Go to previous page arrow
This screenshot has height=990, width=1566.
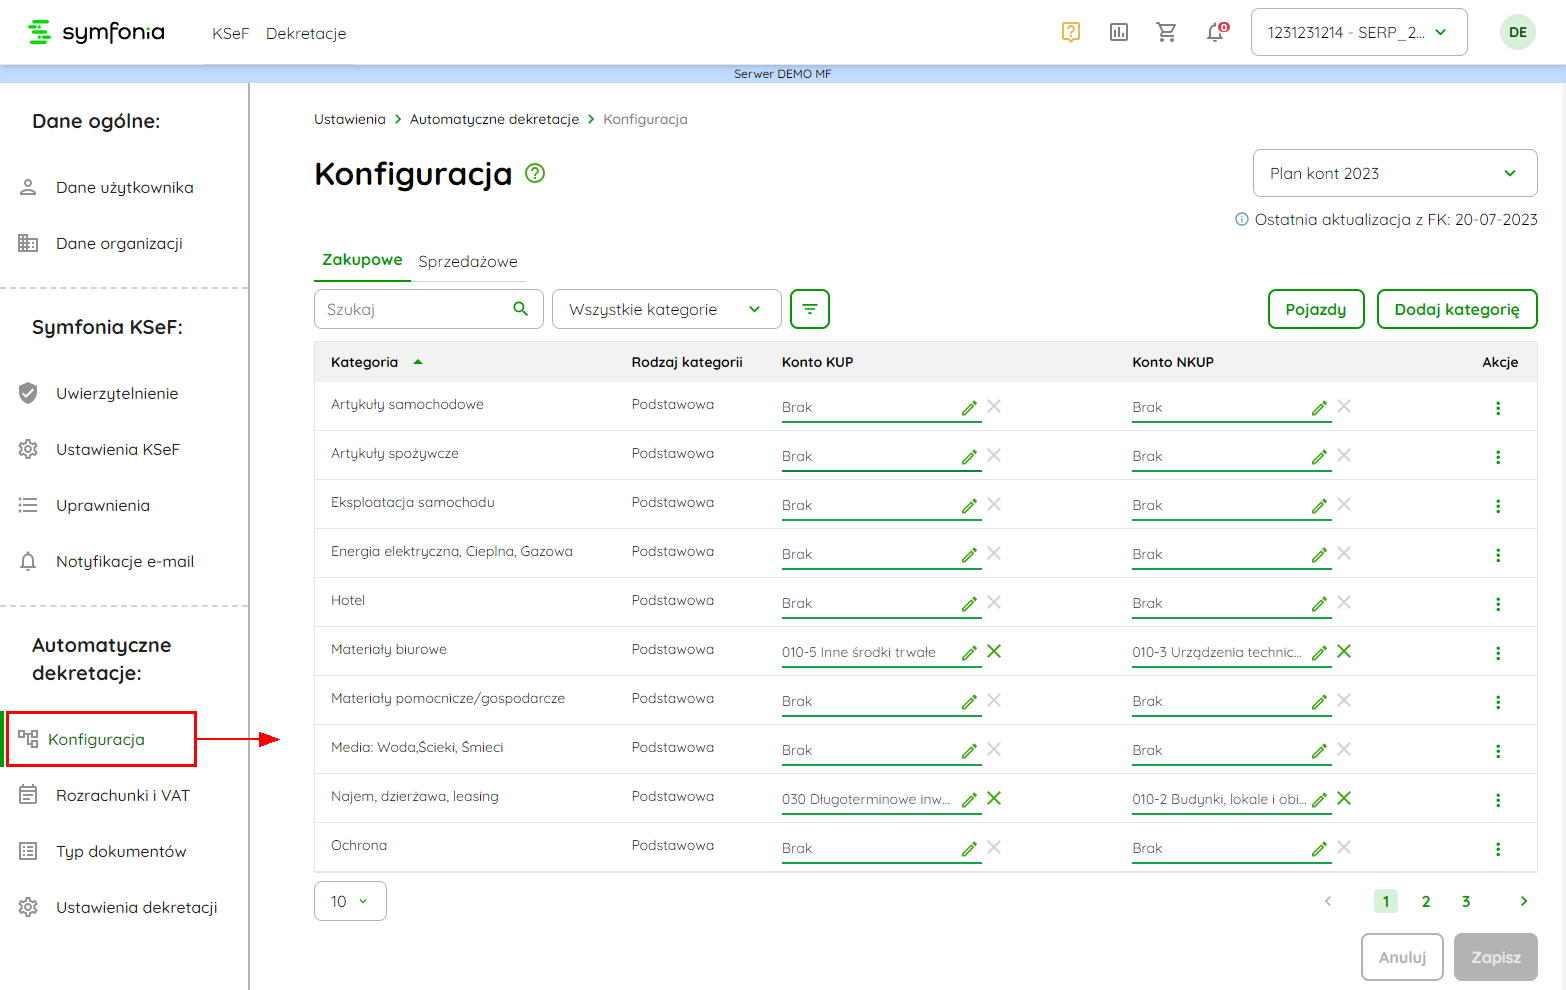[1328, 901]
